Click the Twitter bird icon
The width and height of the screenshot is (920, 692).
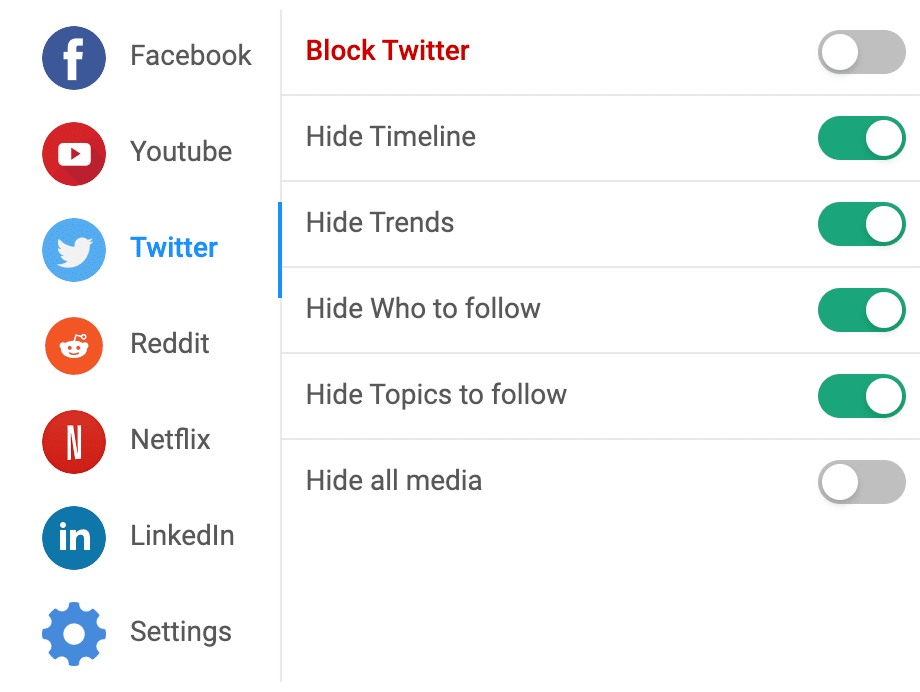pos(74,249)
